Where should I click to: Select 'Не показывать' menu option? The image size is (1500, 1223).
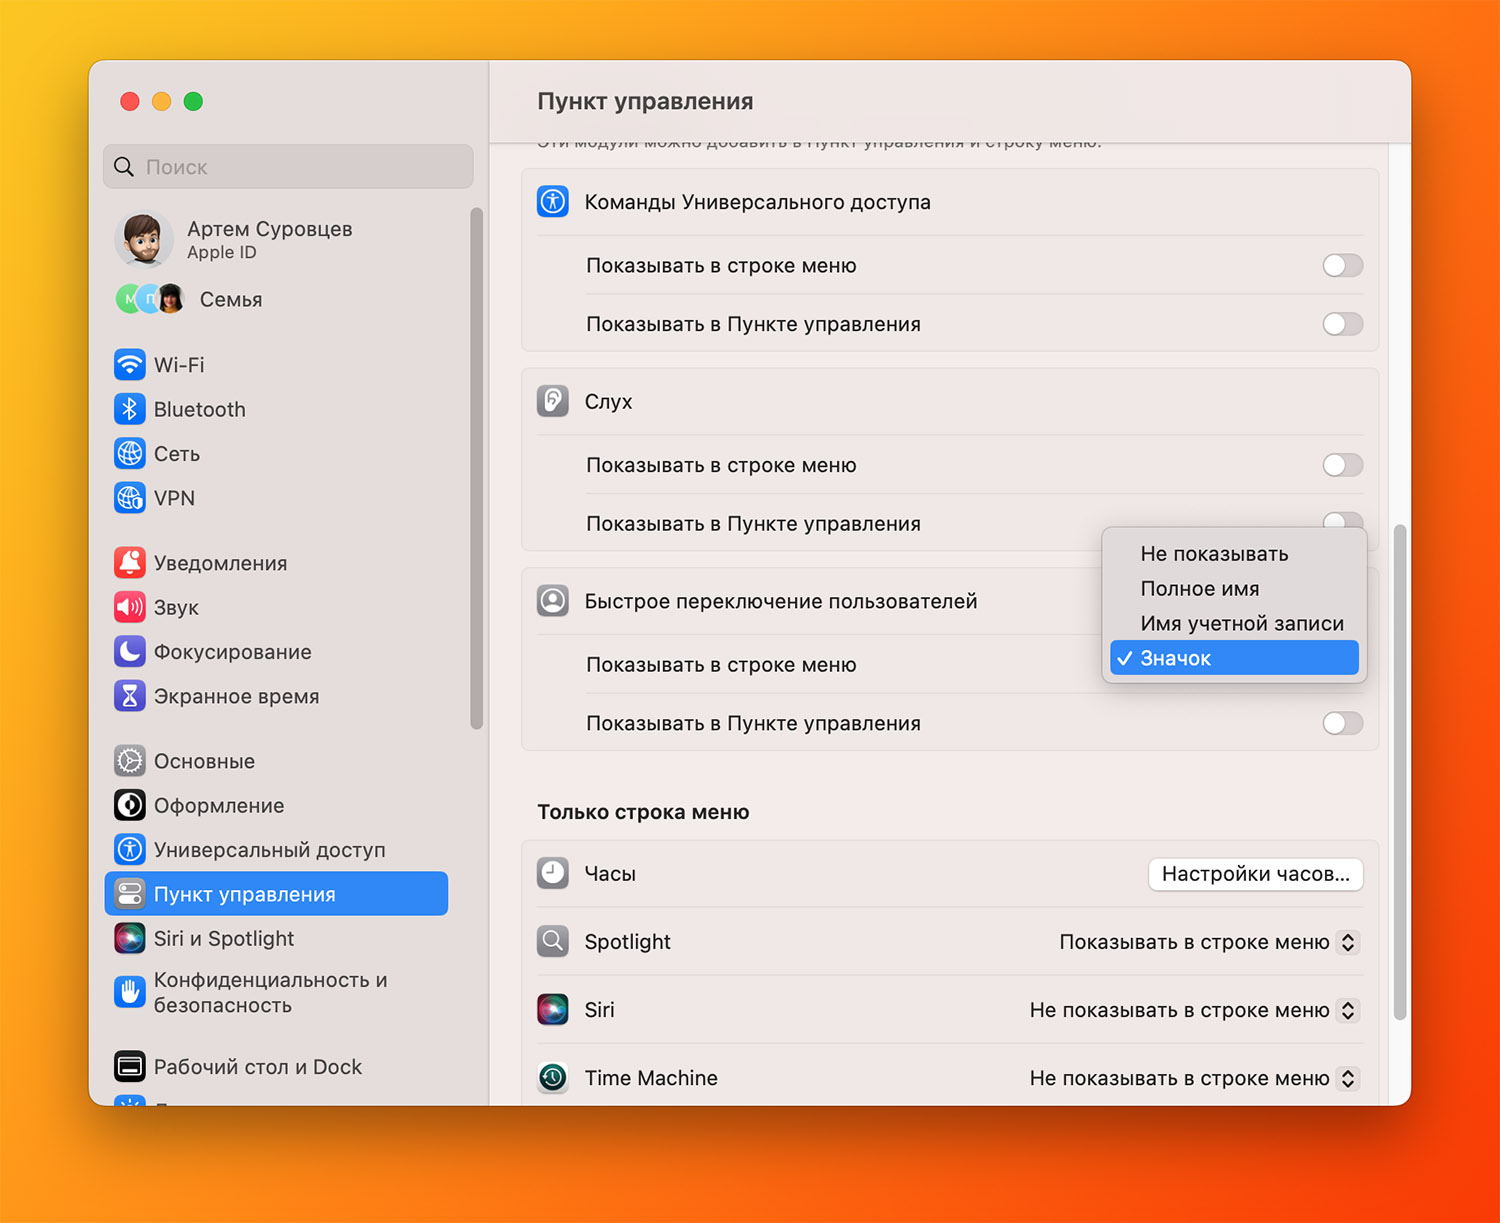click(1214, 554)
